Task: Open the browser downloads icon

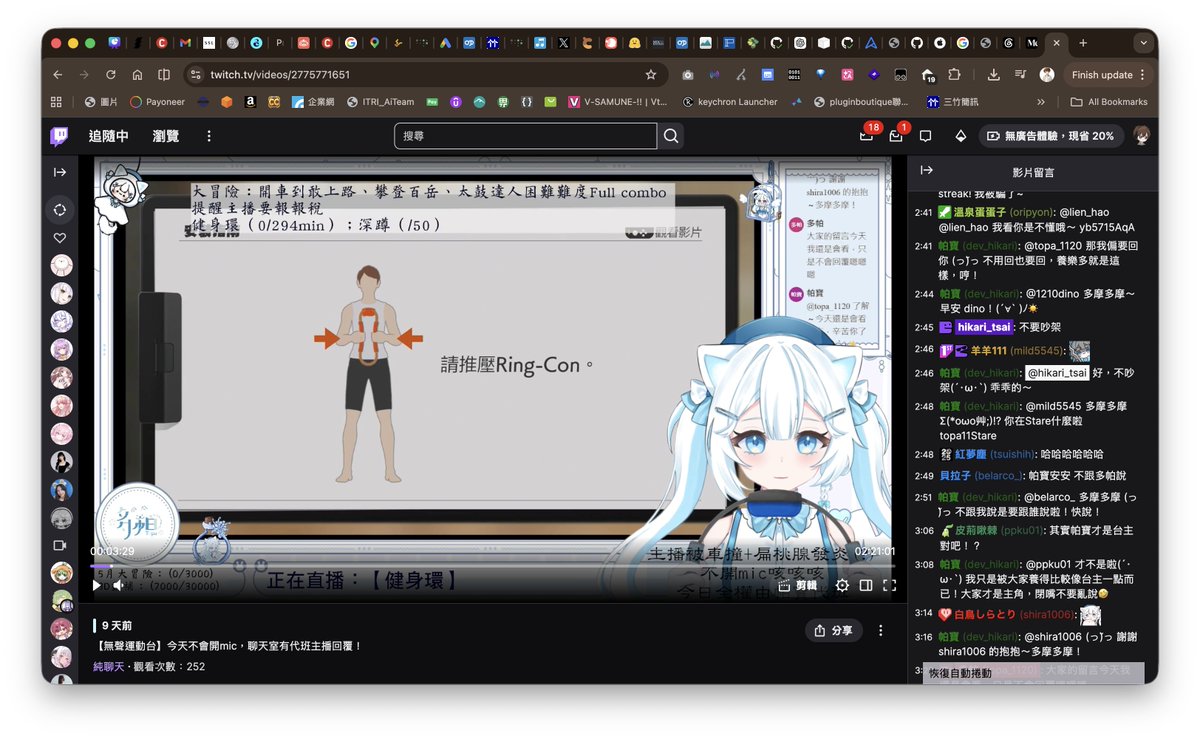Action: 993,75
